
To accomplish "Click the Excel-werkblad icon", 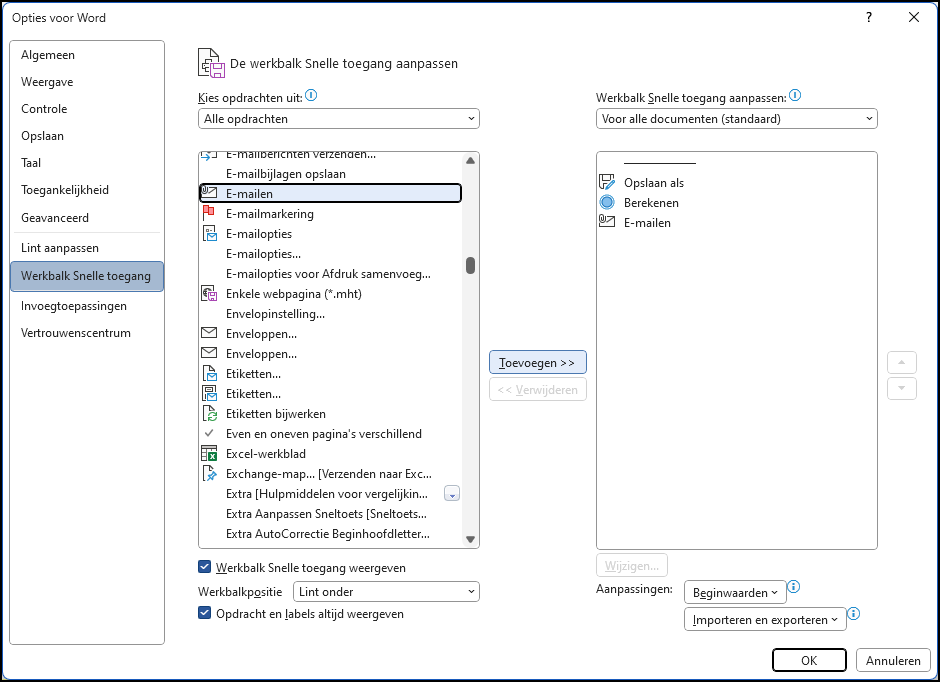I will coord(209,454).
